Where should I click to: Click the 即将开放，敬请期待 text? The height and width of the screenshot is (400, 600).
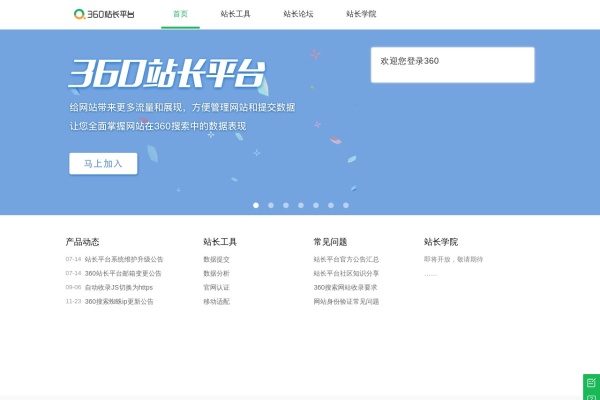pos(453,260)
